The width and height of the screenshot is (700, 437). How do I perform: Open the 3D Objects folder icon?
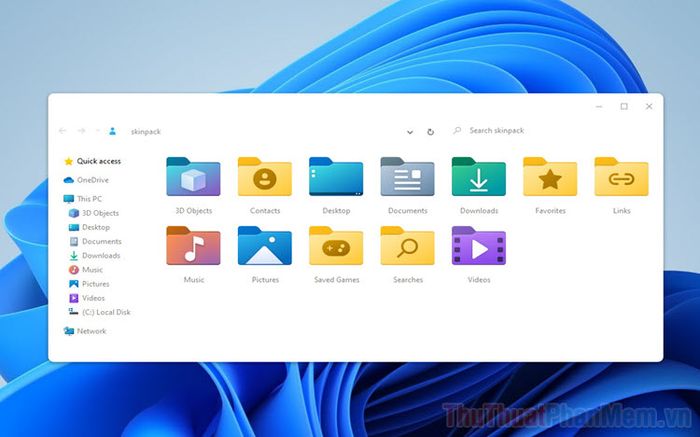point(193,177)
